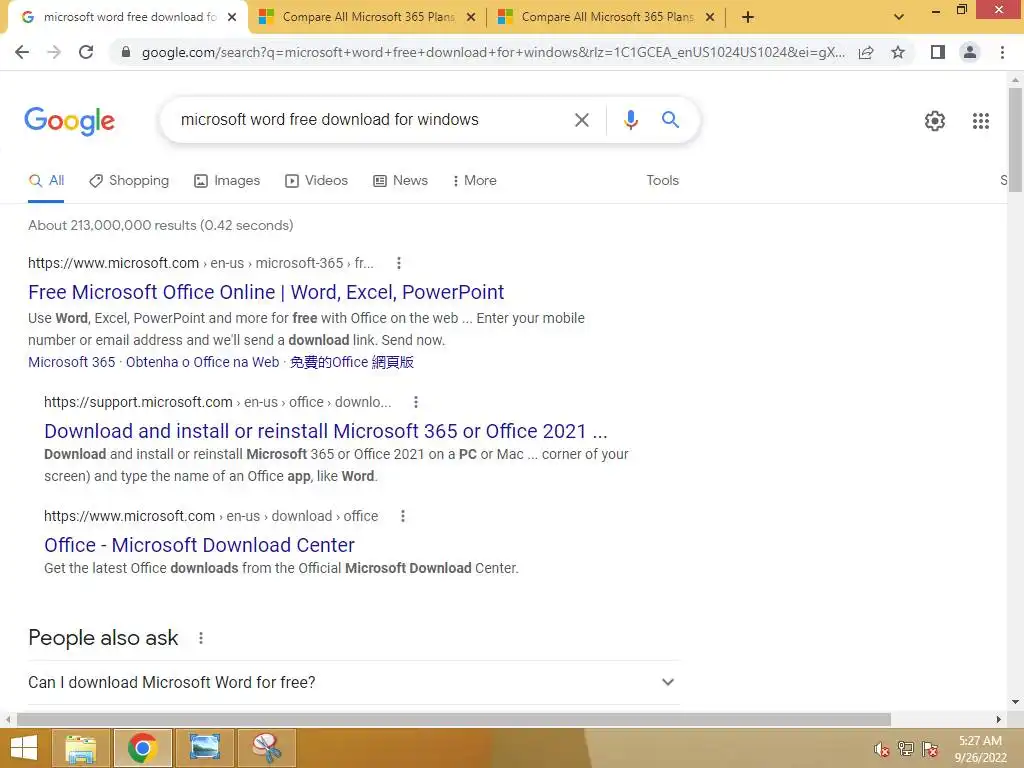Viewport: 1024px width, 768px height.
Task: Open the Google apps grid
Action: 980,121
